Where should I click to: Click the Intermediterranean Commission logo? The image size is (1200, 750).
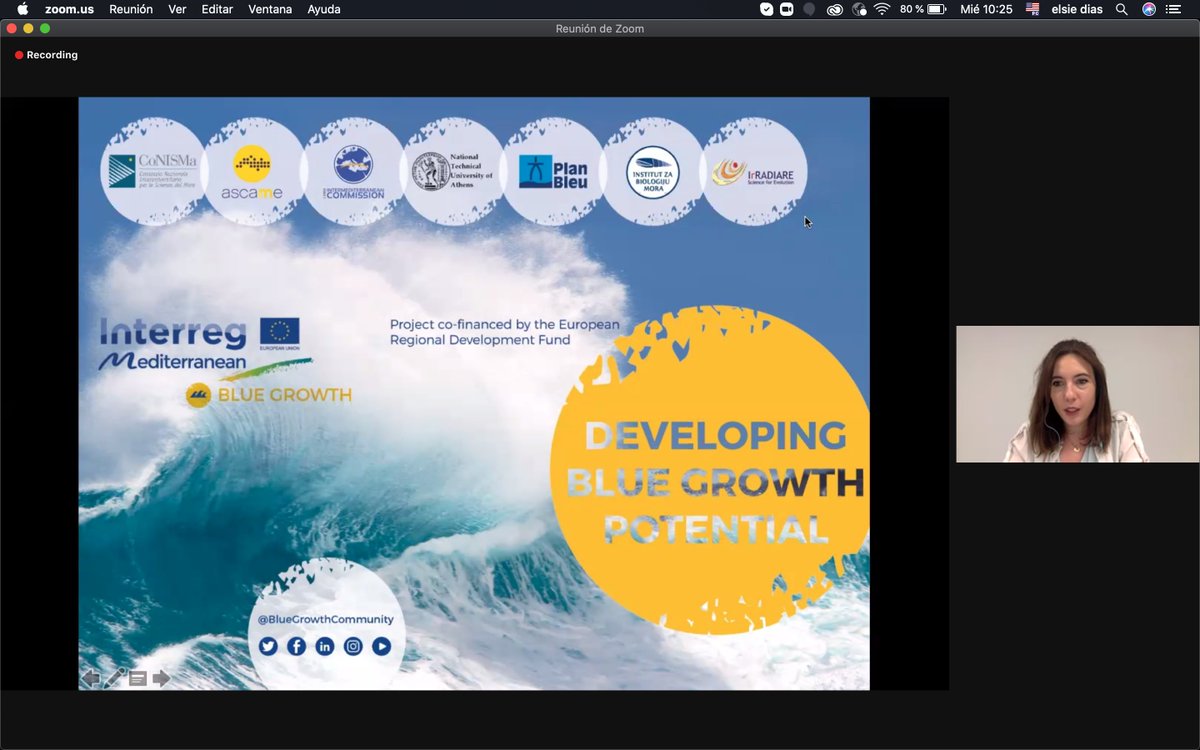[353, 172]
